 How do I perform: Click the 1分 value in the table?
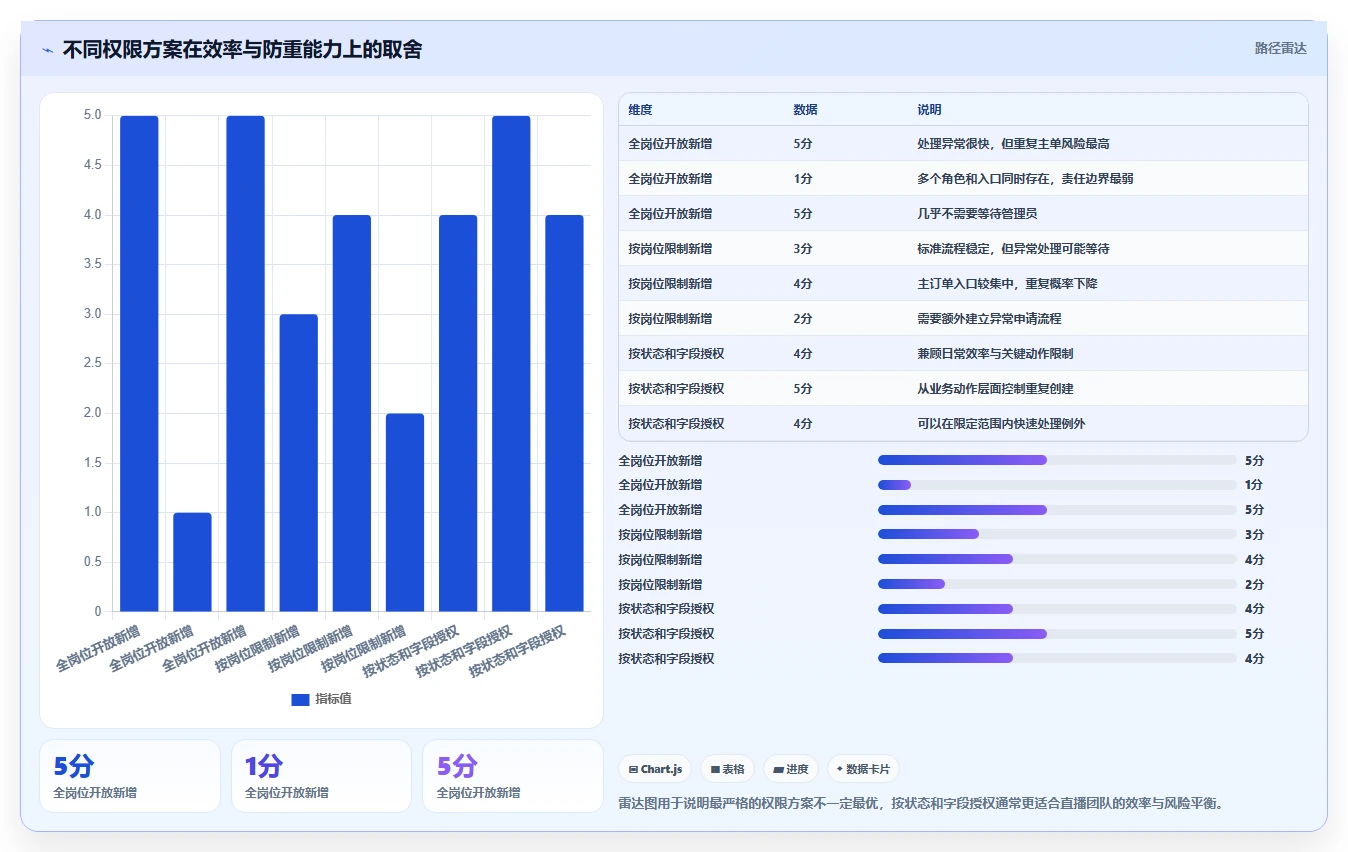tap(802, 179)
